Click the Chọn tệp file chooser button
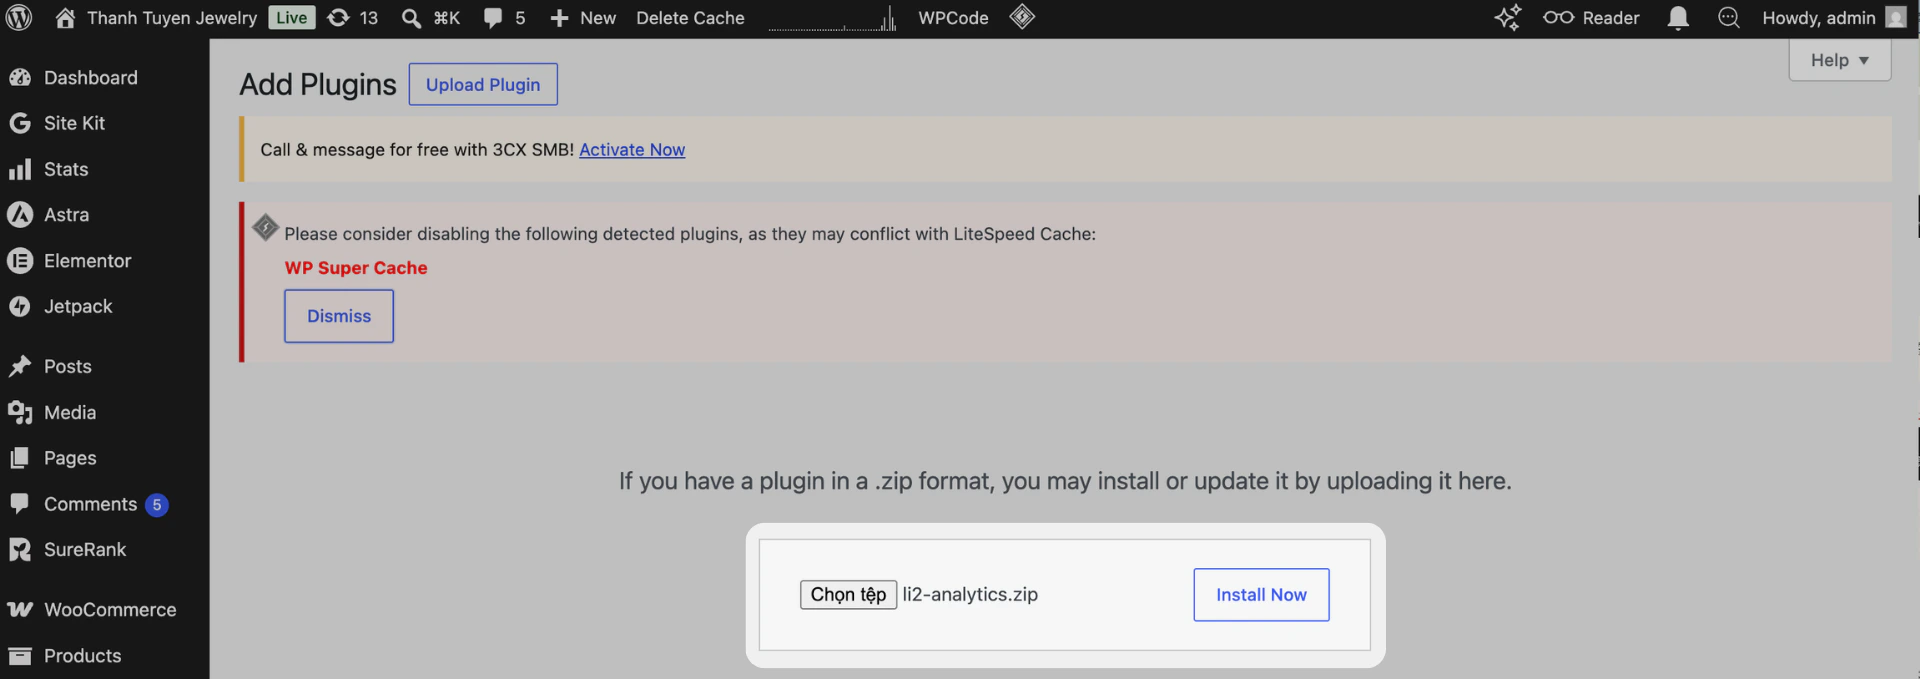1920x679 pixels. pyautogui.click(x=848, y=594)
